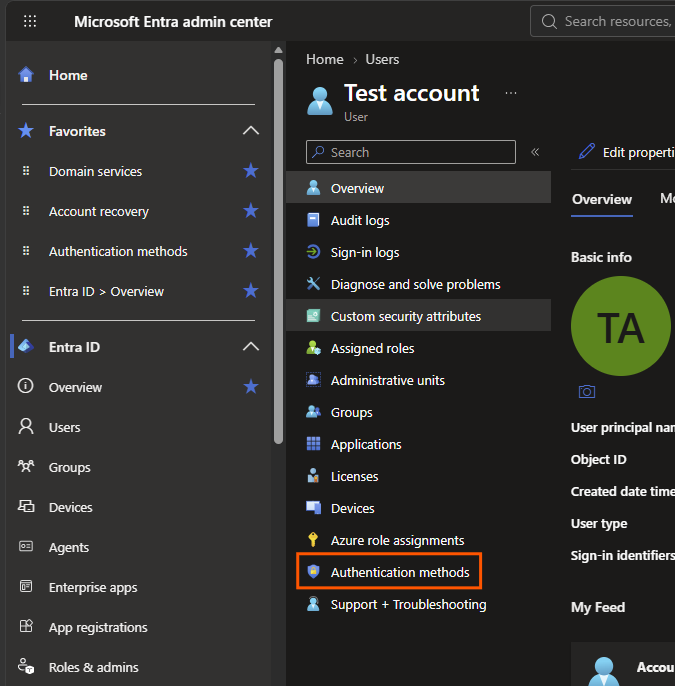Click the left navigation scrollbar
The image size is (675, 686).
pyautogui.click(x=278, y=252)
